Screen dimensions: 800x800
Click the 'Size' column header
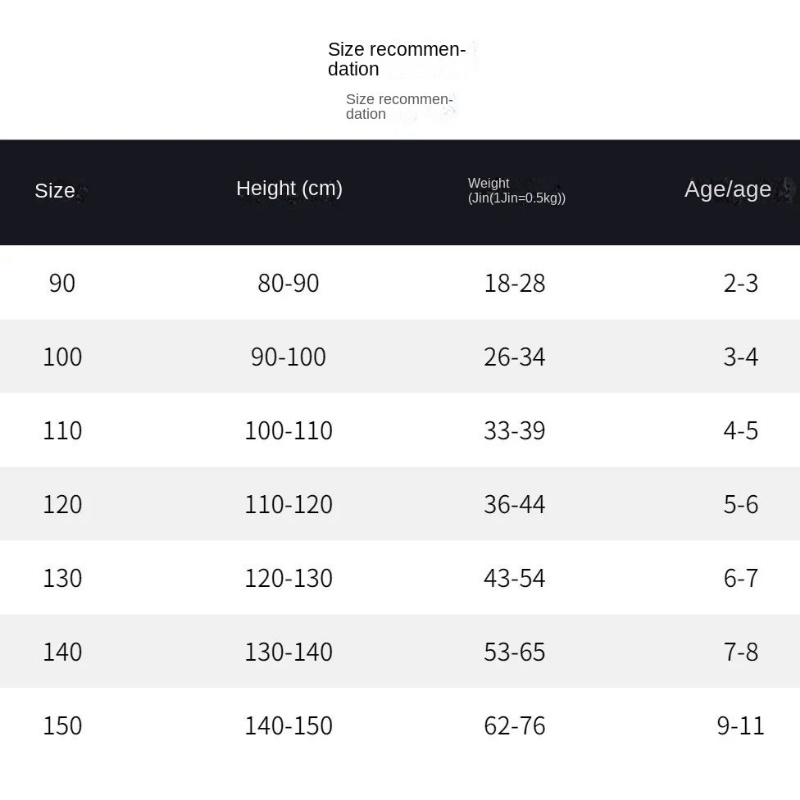point(55,190)
